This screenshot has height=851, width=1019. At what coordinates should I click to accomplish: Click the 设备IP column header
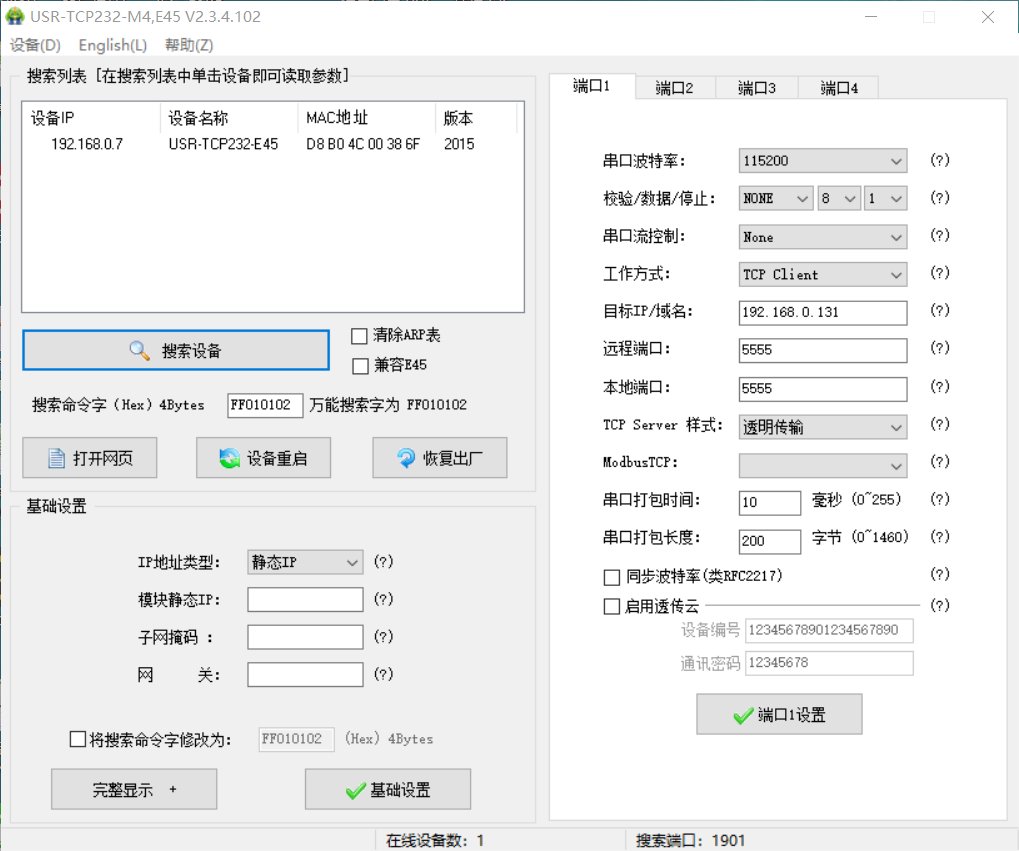tap(92, 118)
